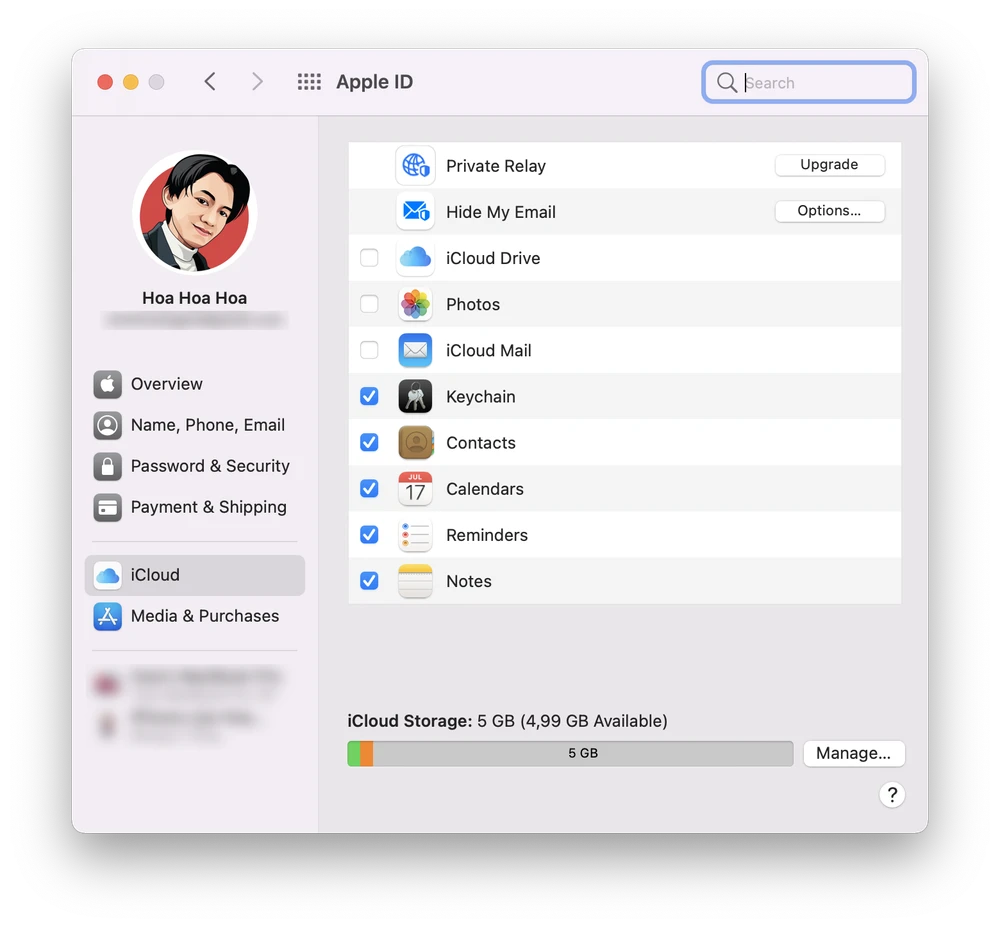Click the back navigation arrow

(x=210, y=81)
